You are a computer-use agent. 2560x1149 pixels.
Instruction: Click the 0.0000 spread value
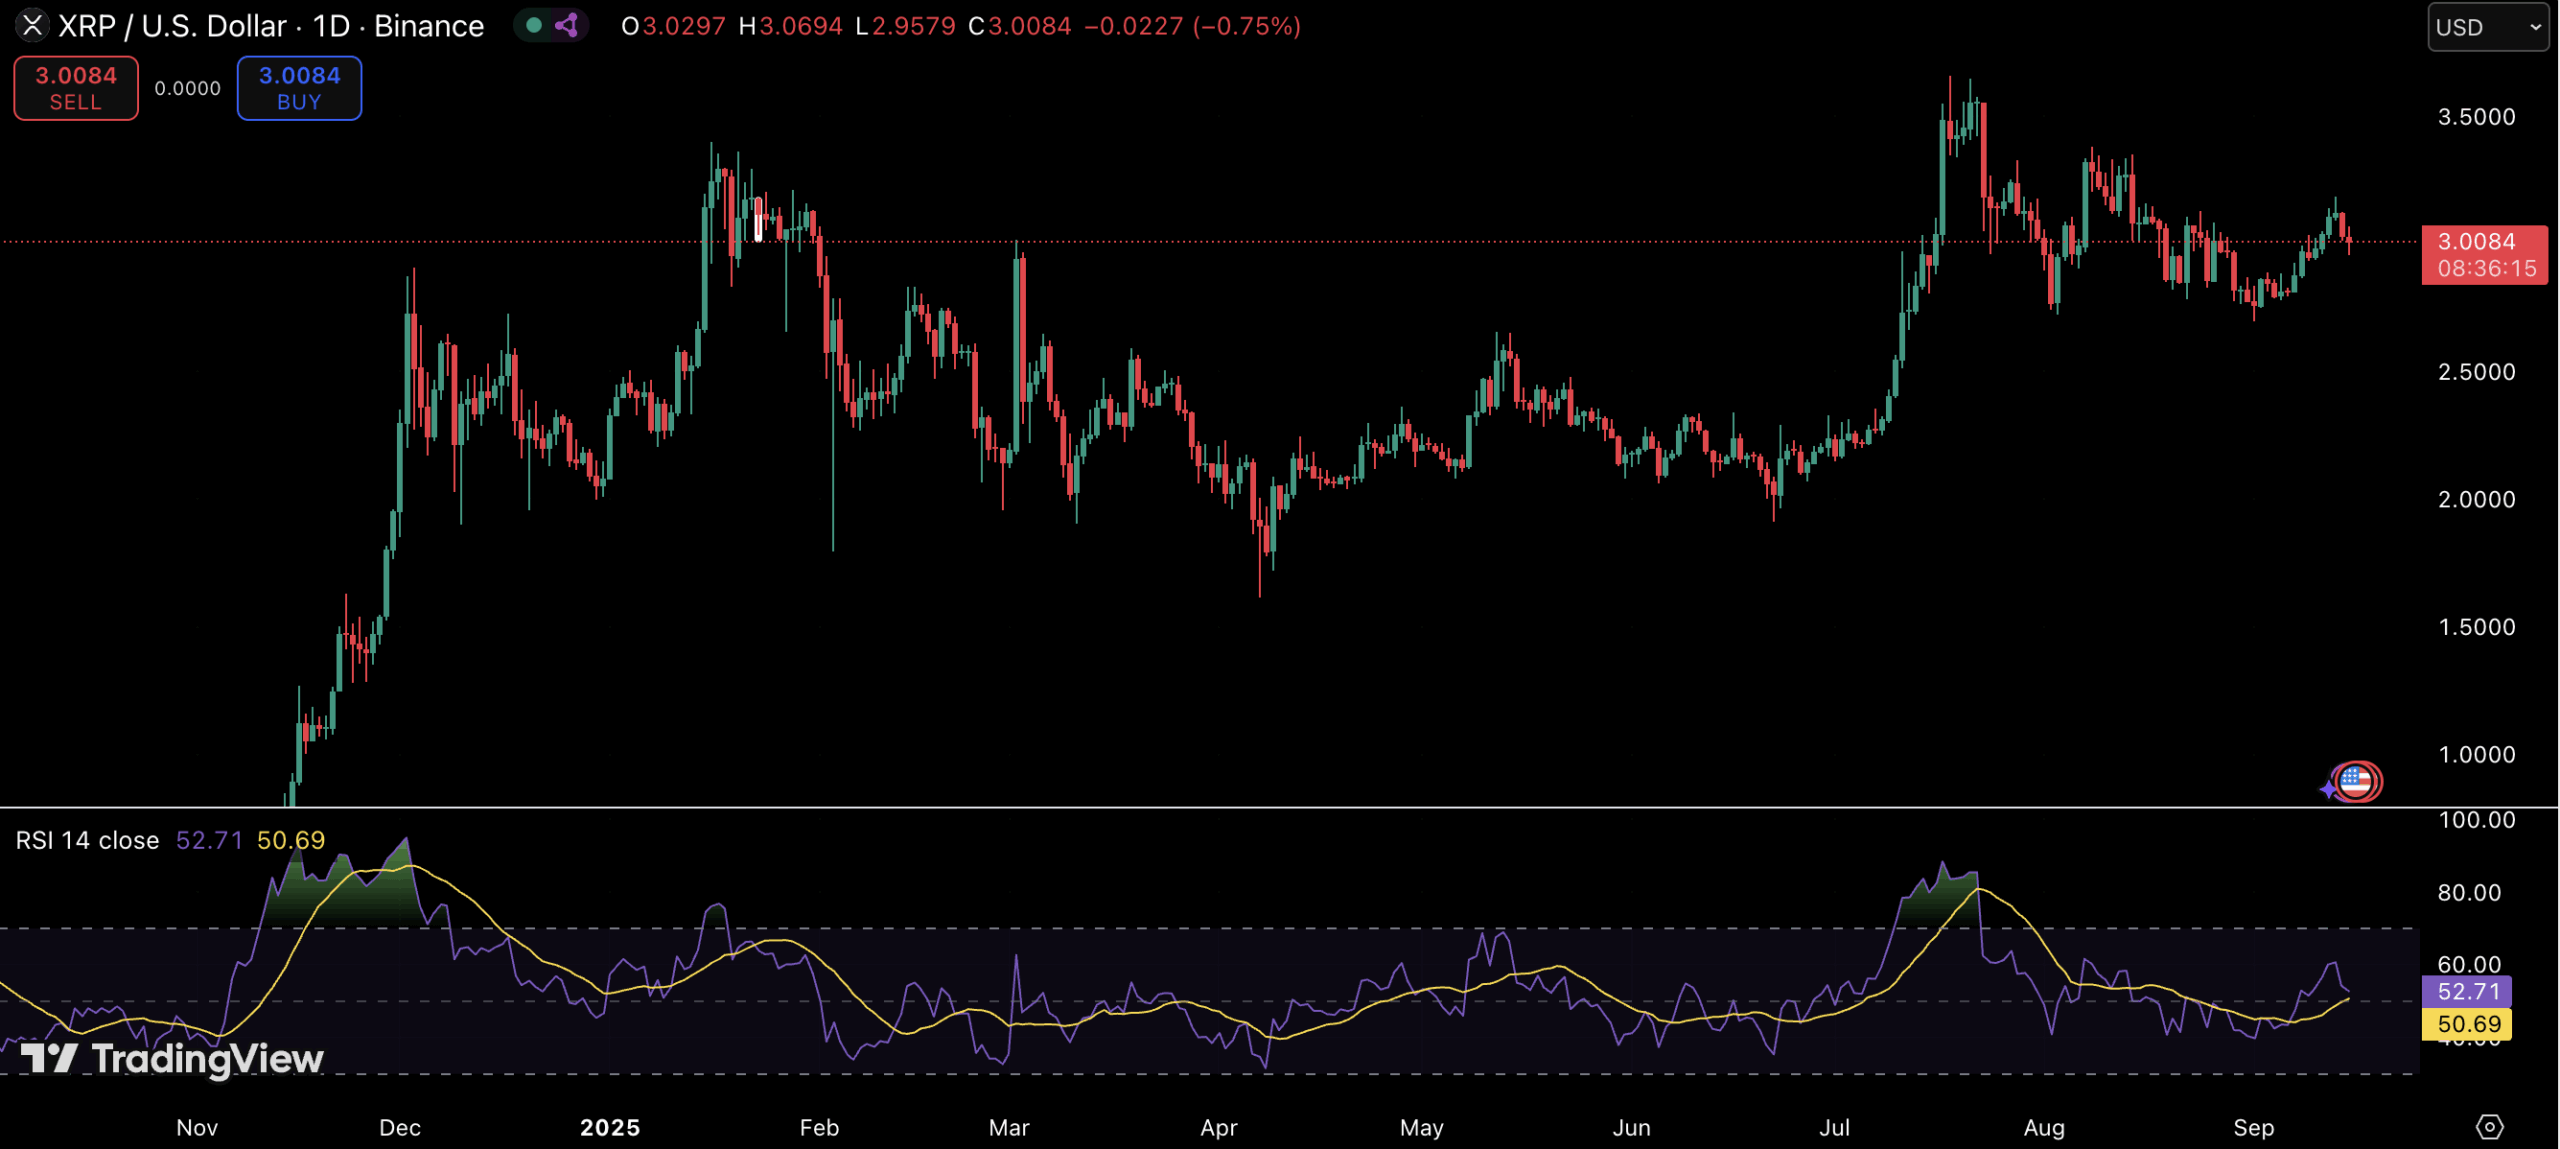187,88
